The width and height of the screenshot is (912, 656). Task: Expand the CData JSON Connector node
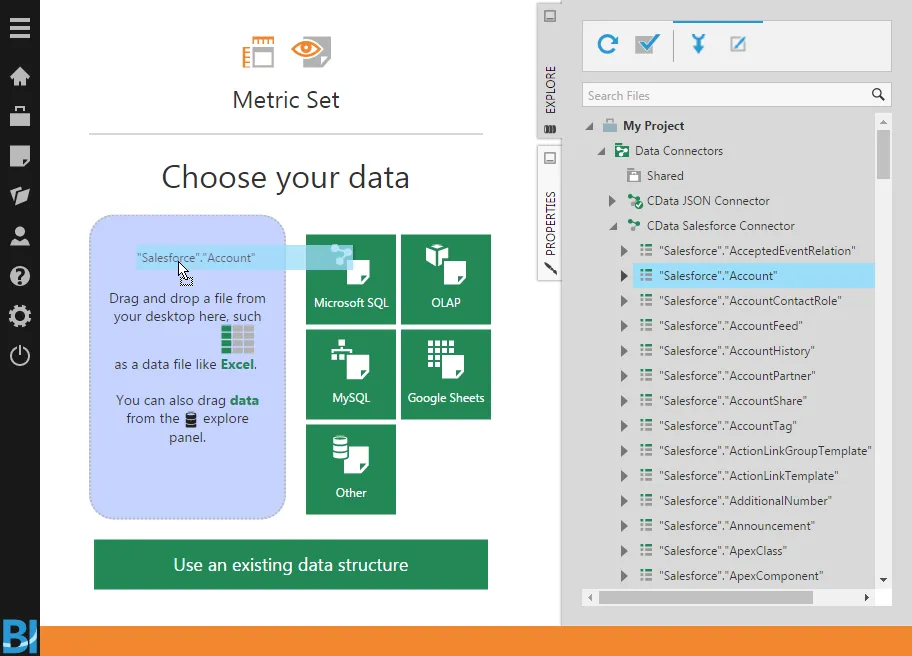612,200
